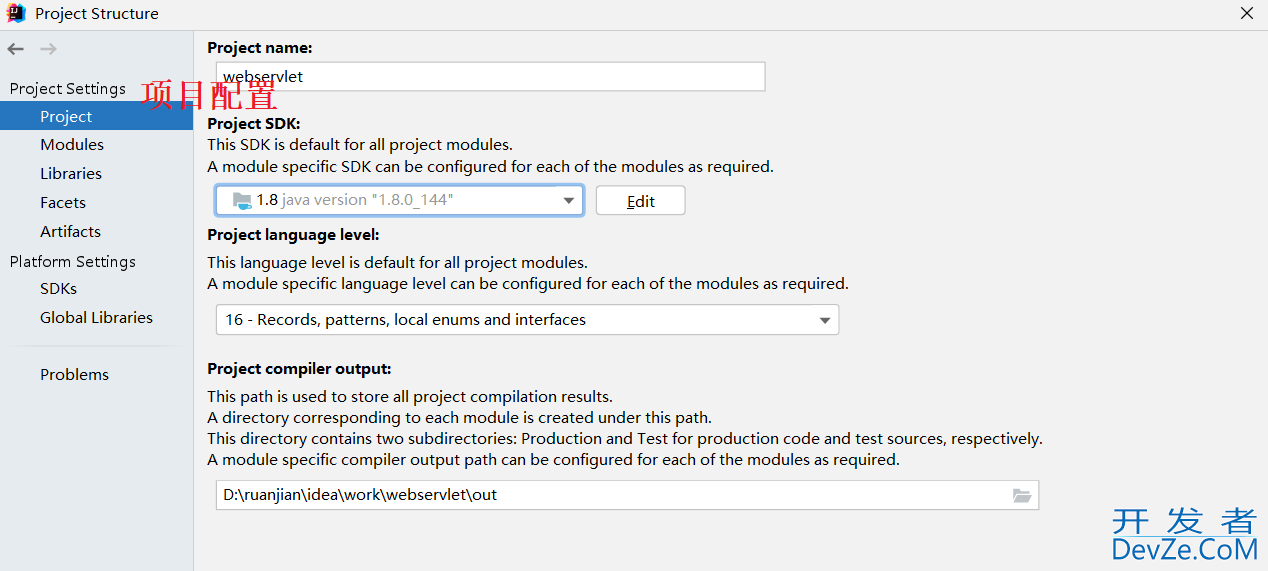Click the Project SDK label
1268x571 pixels.
[254, 124]
